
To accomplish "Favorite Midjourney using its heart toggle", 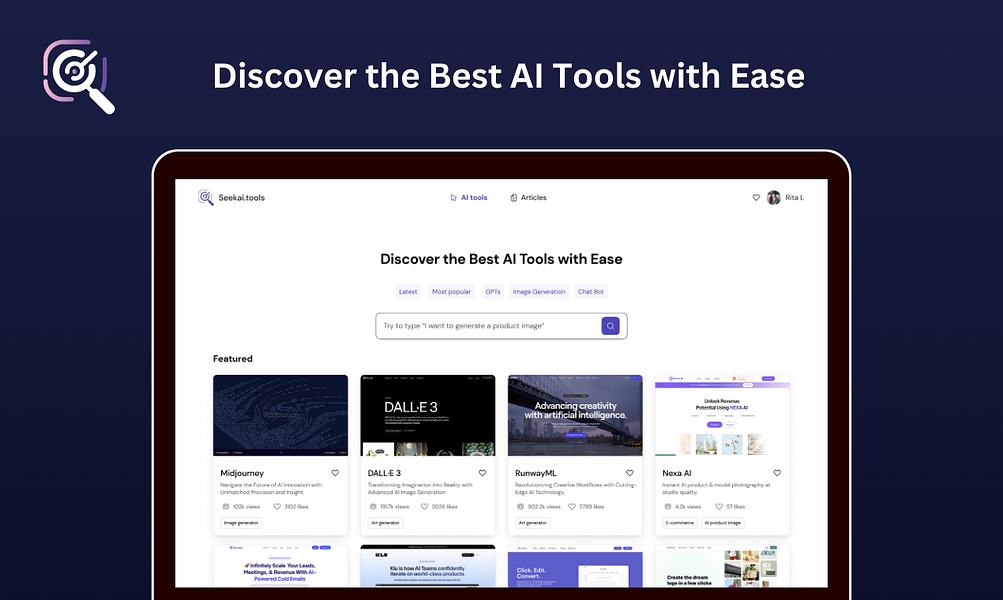I will point(336,471).
